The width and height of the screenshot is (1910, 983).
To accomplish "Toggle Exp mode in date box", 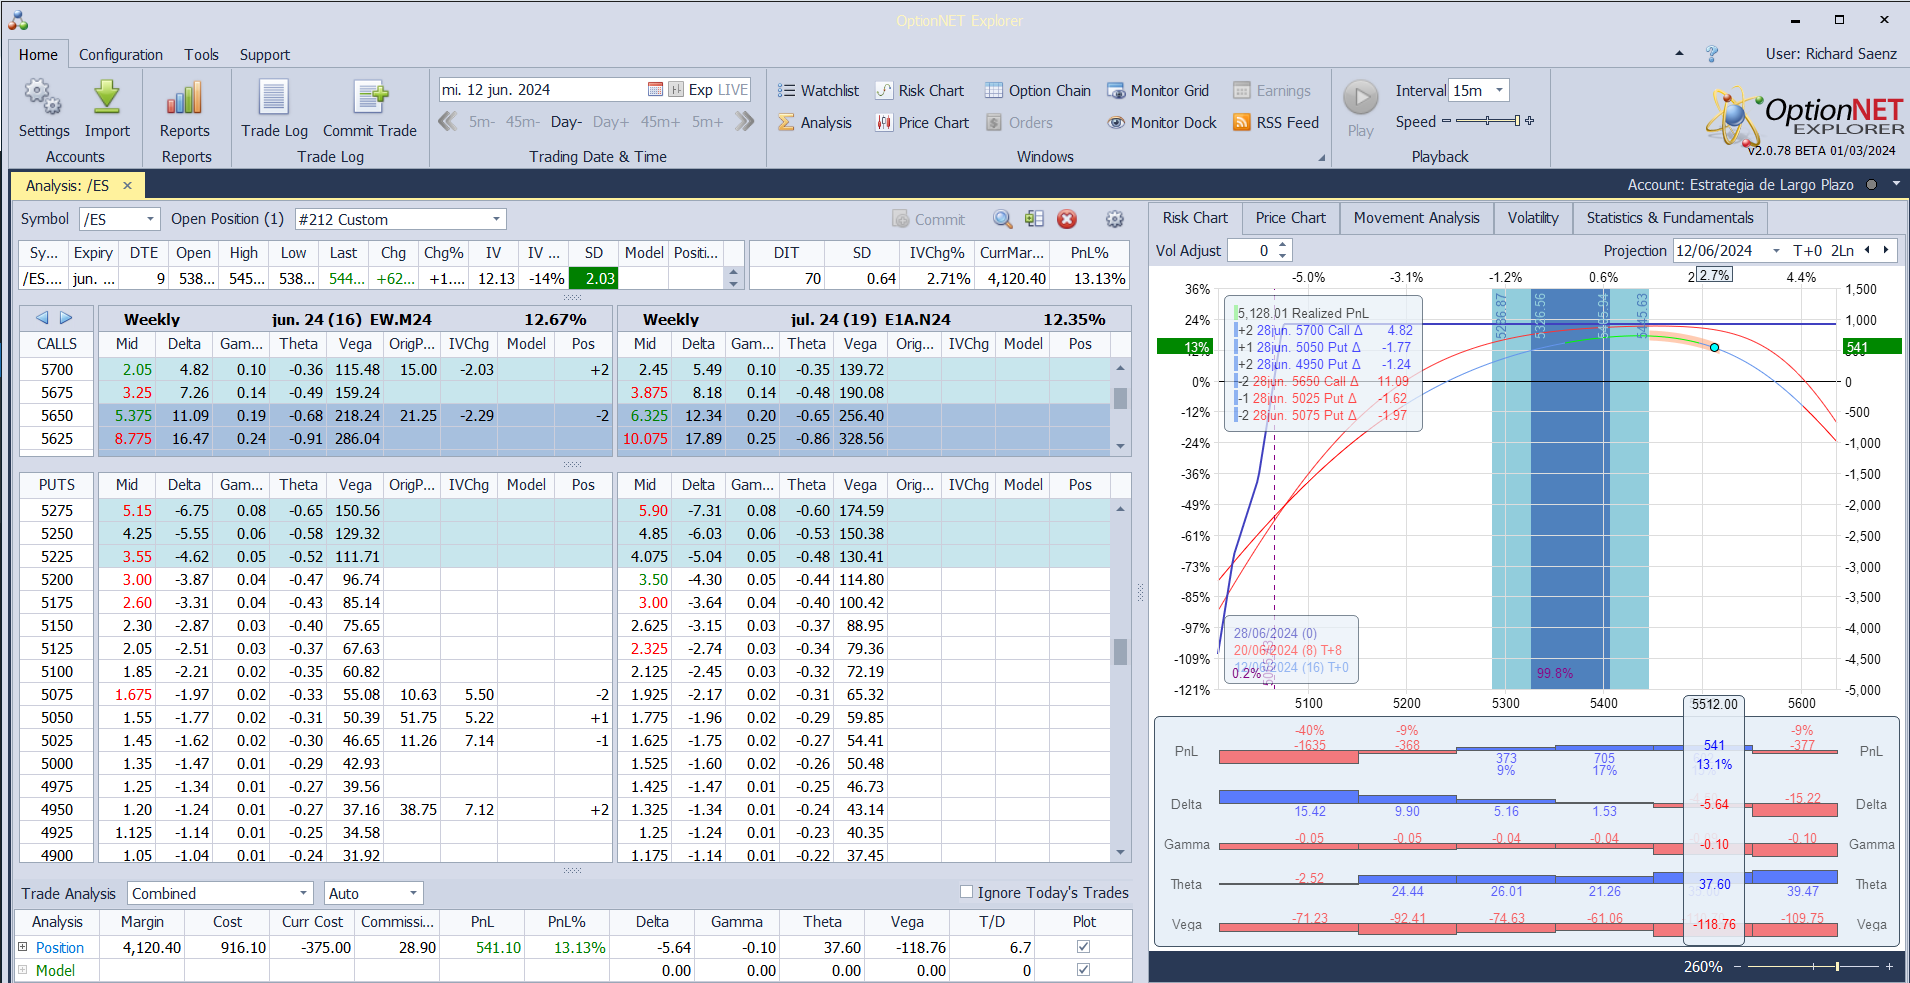I will pos(701,89).
